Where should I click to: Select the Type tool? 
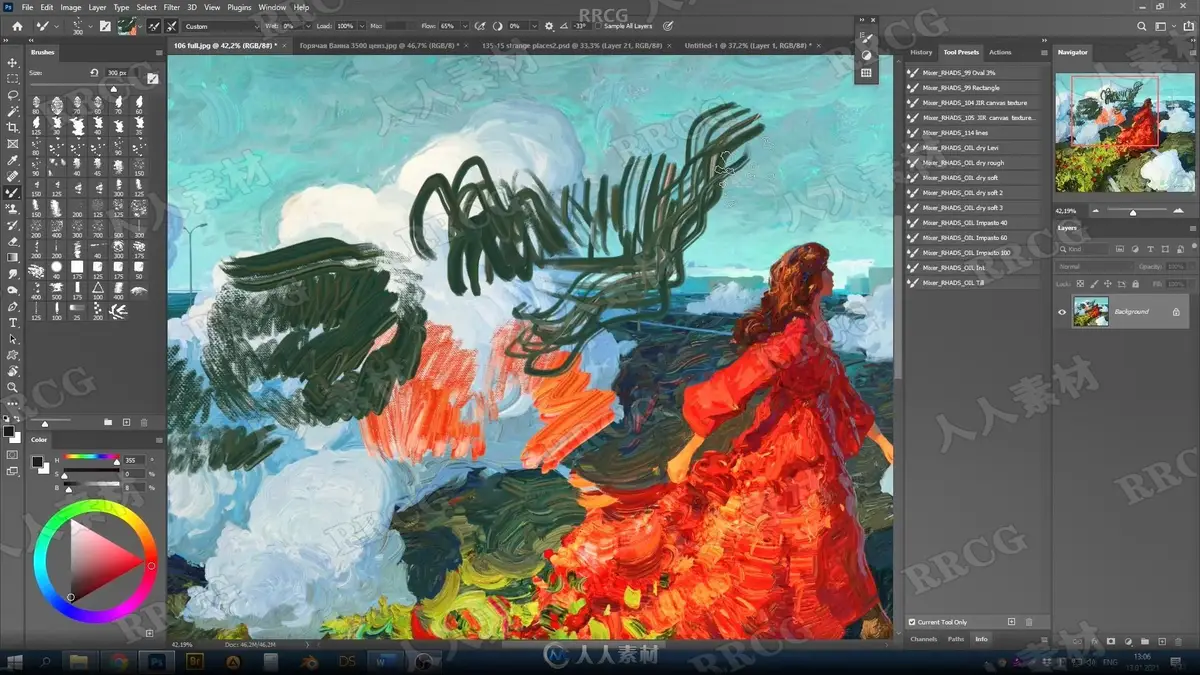13,323
